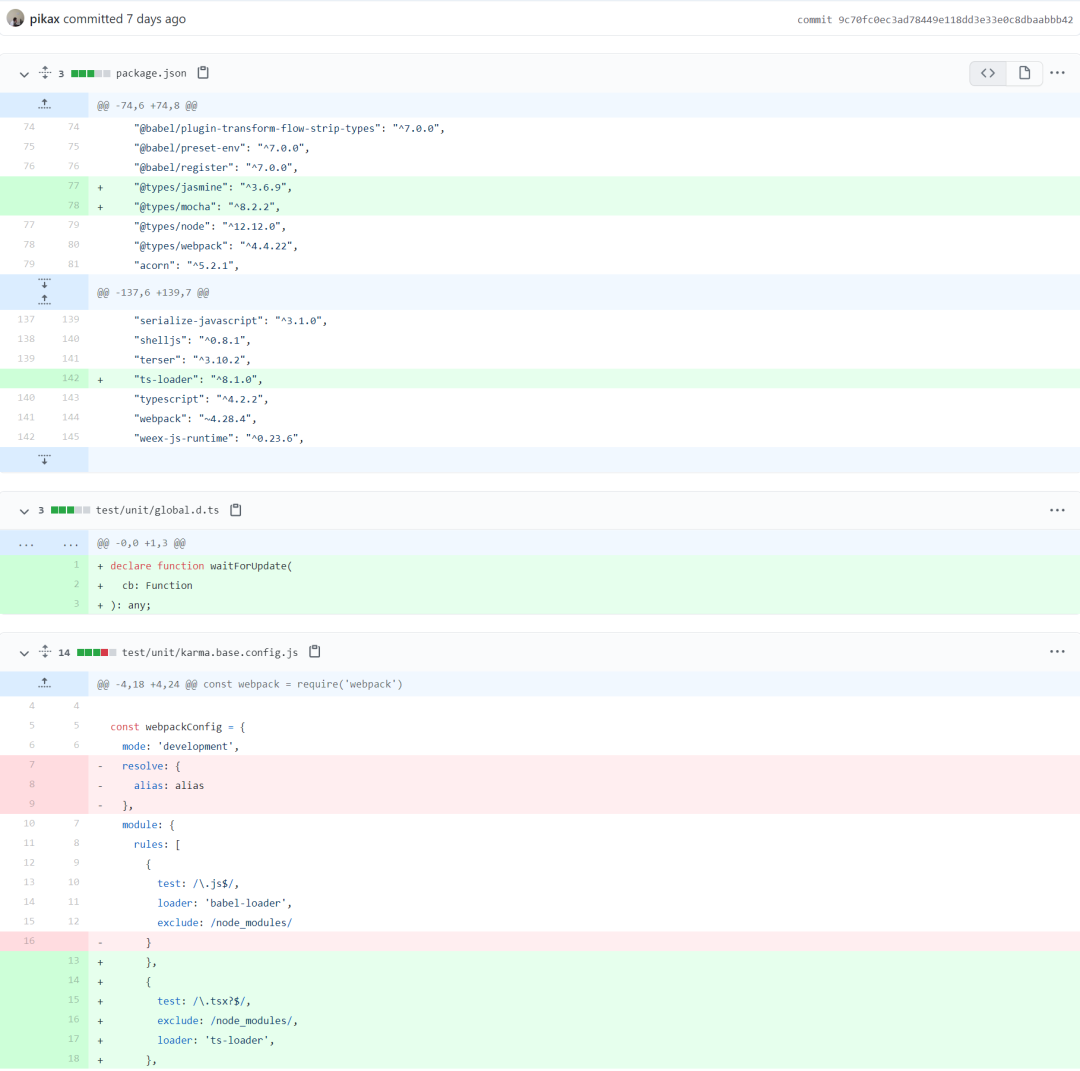Expand down after line 81 in package.json
Screen dimensions: 1080x1071
(44, 284)
